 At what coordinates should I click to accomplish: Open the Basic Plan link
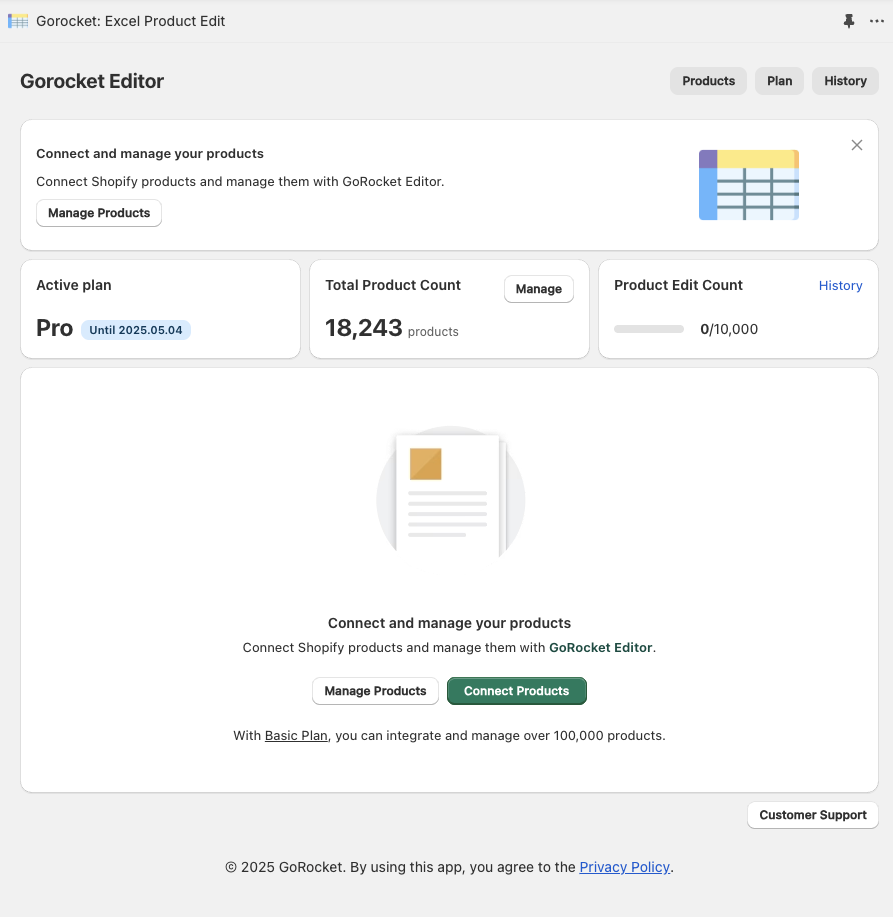coord(296,736)
